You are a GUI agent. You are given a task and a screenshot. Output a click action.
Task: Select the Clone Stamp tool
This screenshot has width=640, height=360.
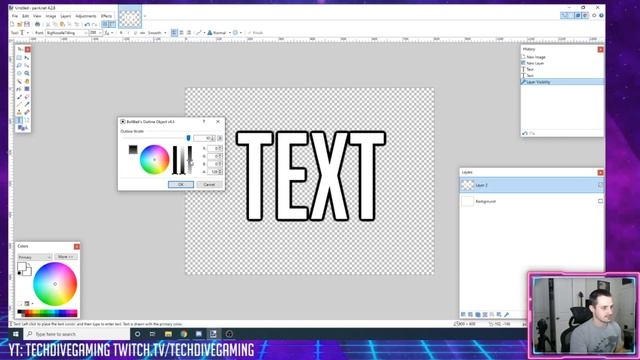pos(19,112)
